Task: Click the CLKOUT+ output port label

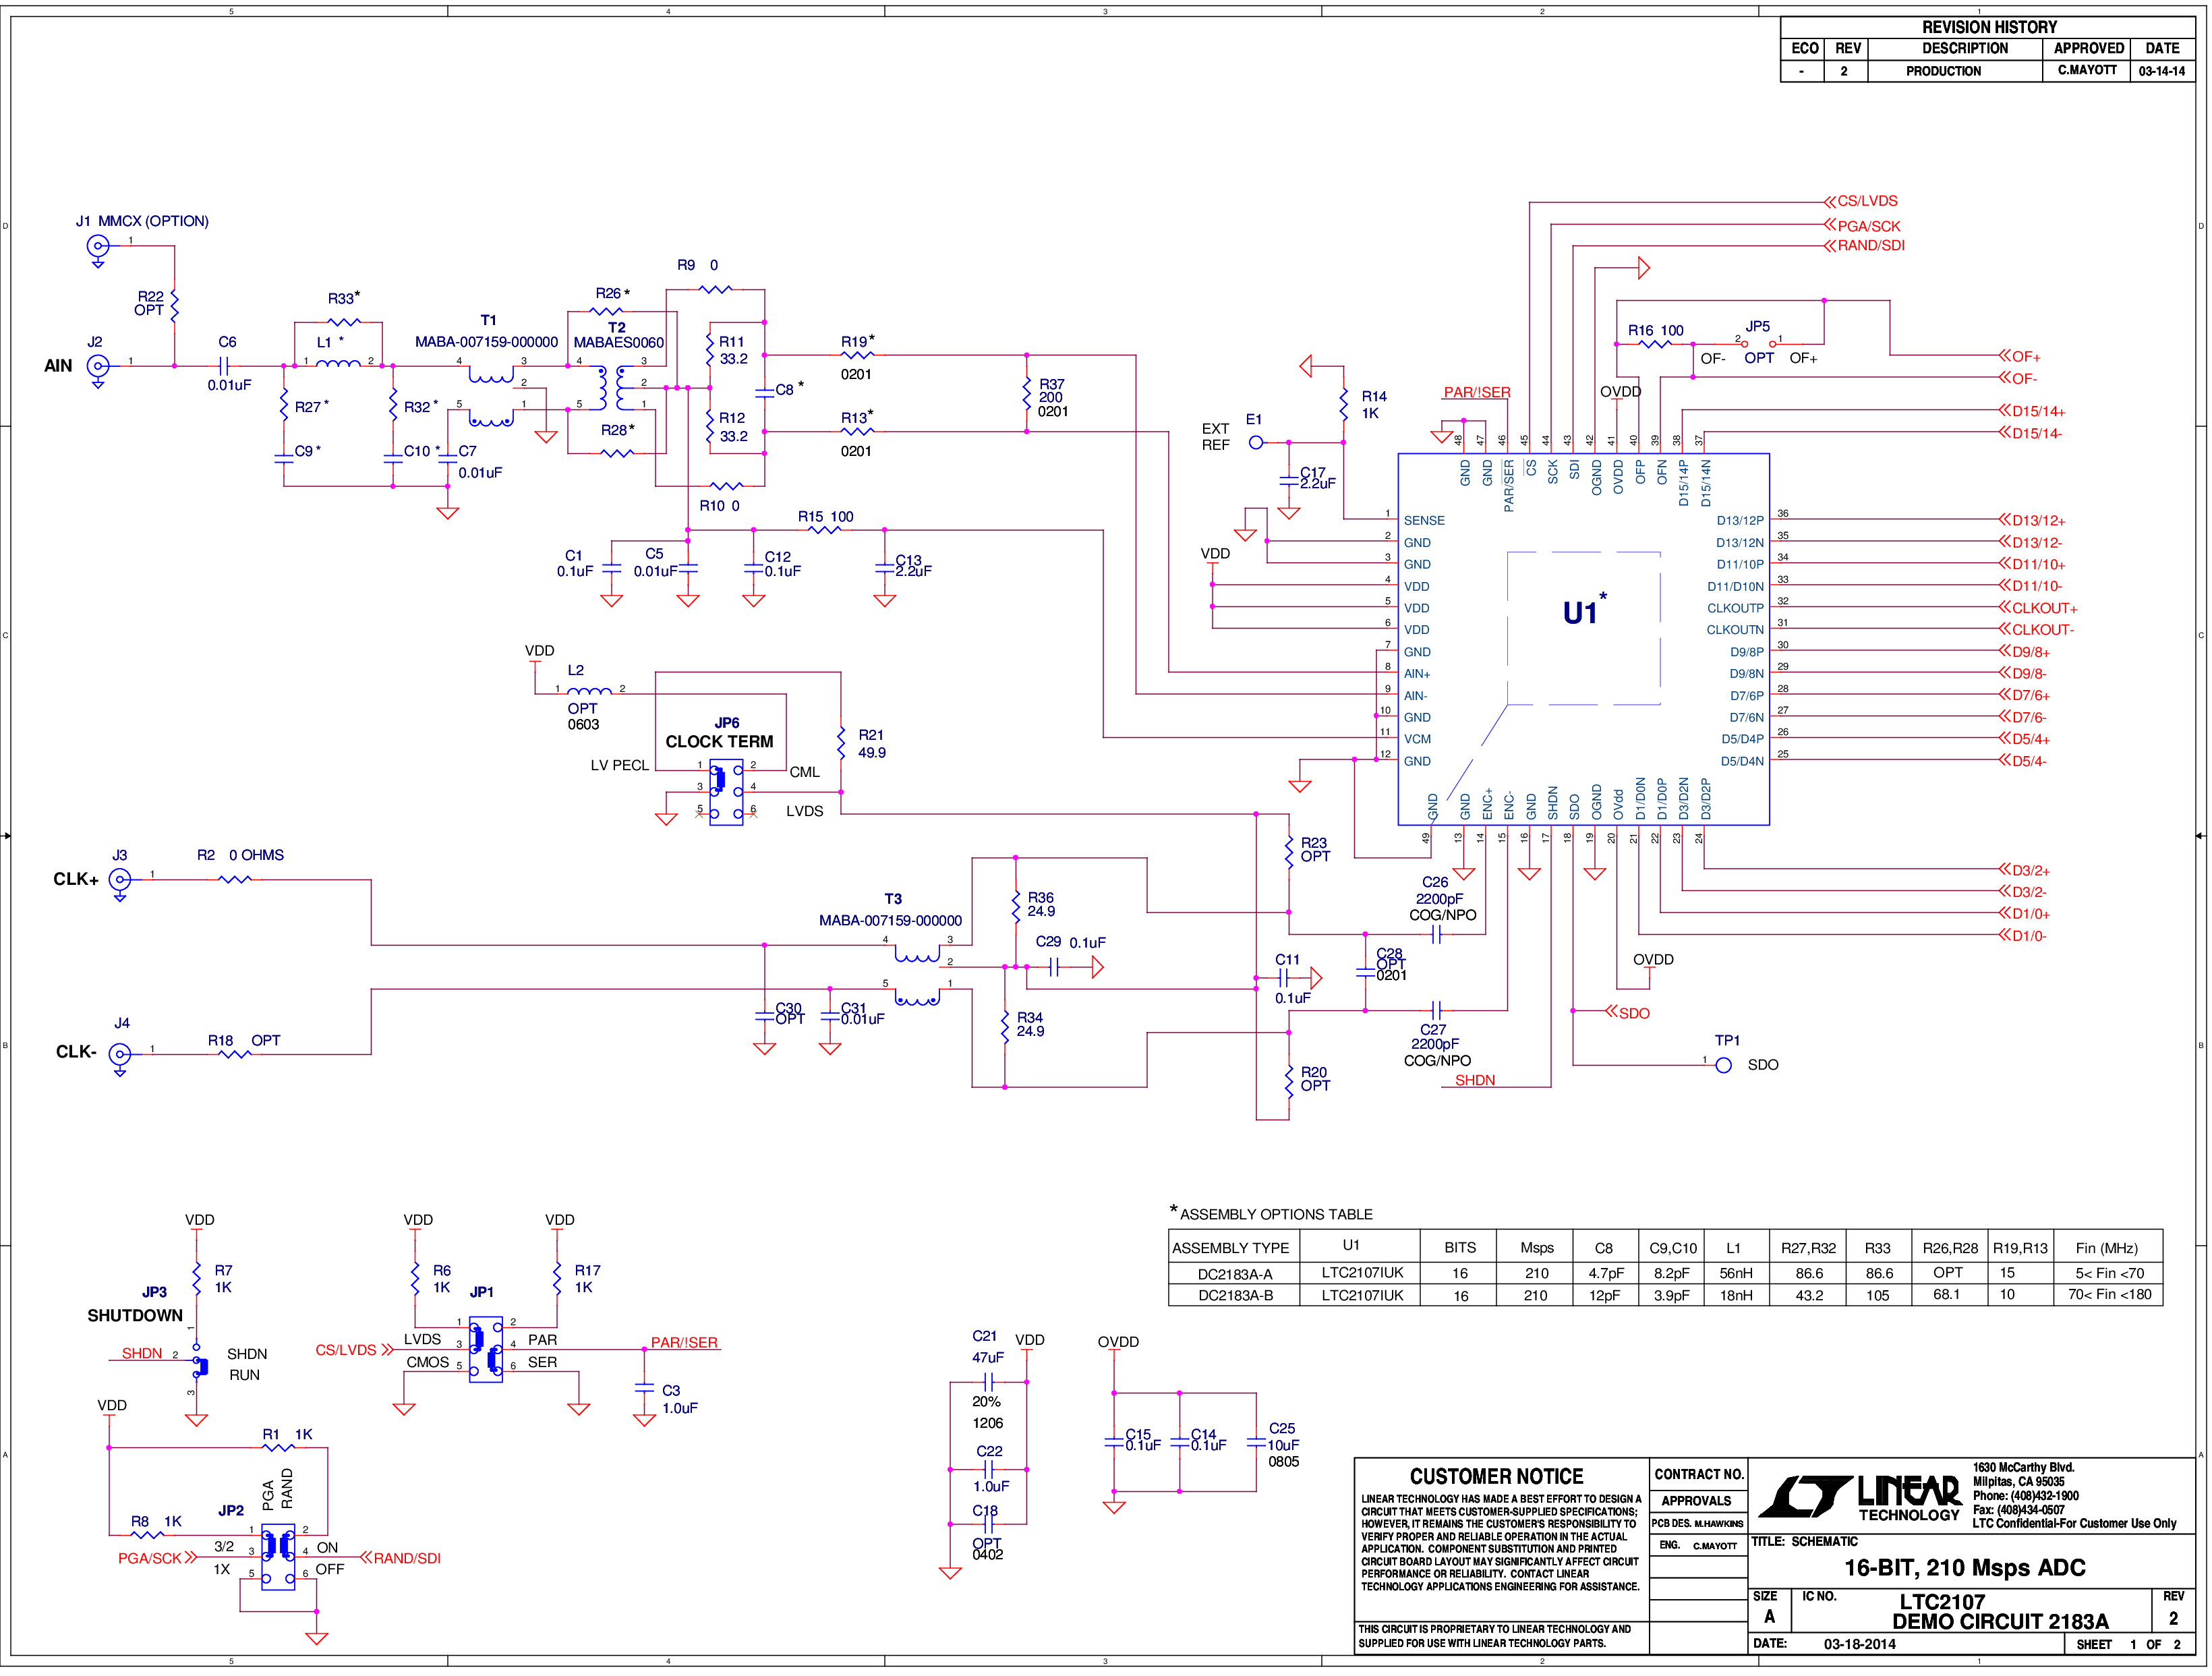Action: pos(2038,608)
